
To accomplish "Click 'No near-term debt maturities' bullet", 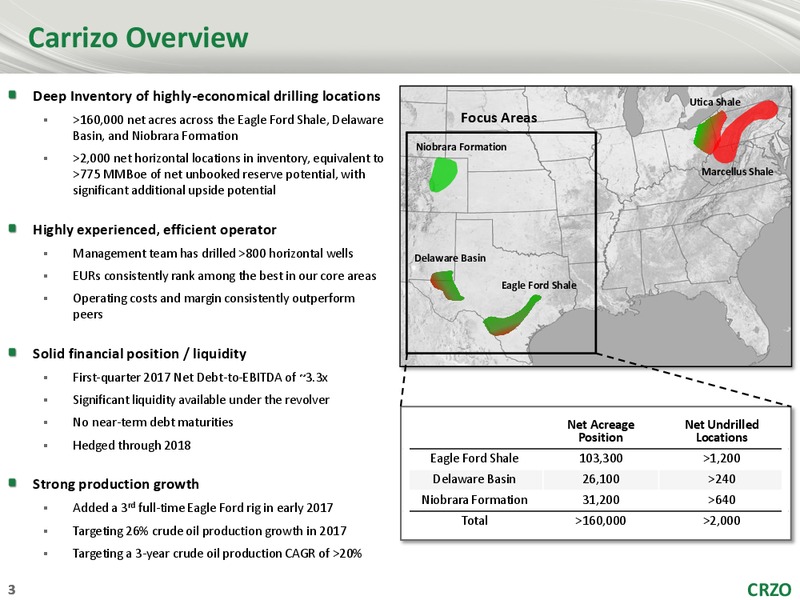I will [153, 422].
